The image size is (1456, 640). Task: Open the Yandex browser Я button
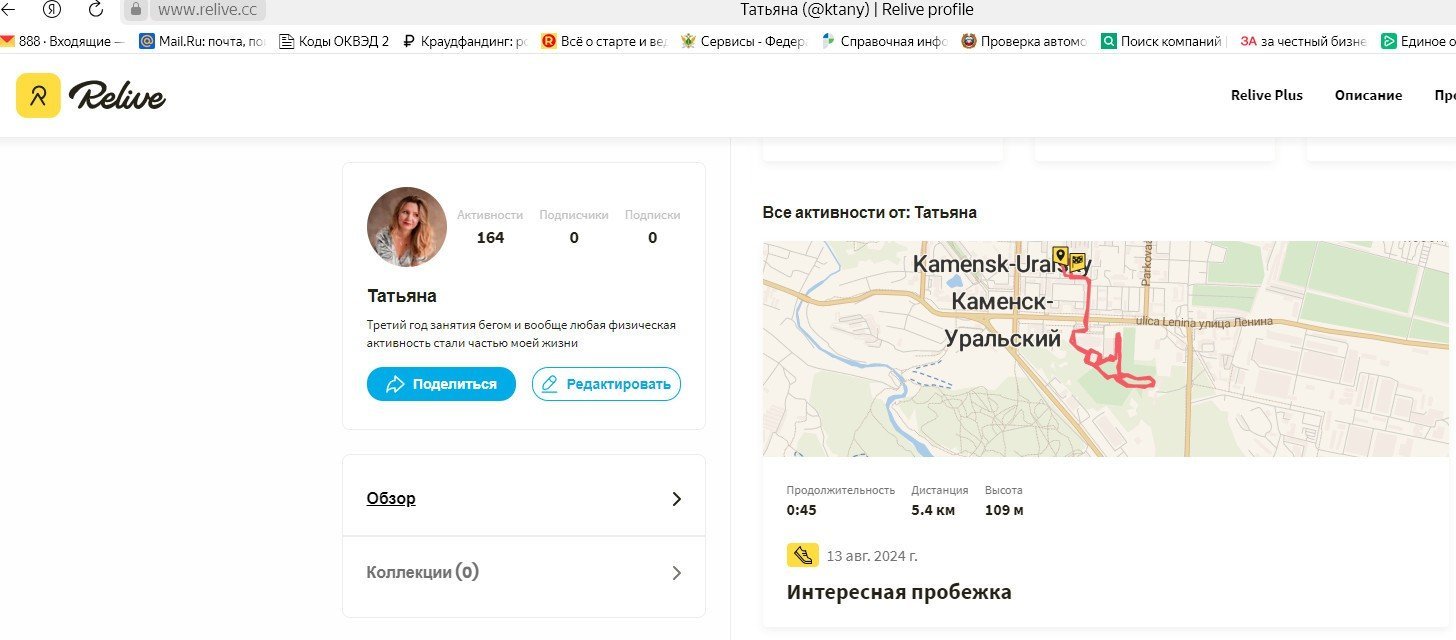[x=52, y=10]
